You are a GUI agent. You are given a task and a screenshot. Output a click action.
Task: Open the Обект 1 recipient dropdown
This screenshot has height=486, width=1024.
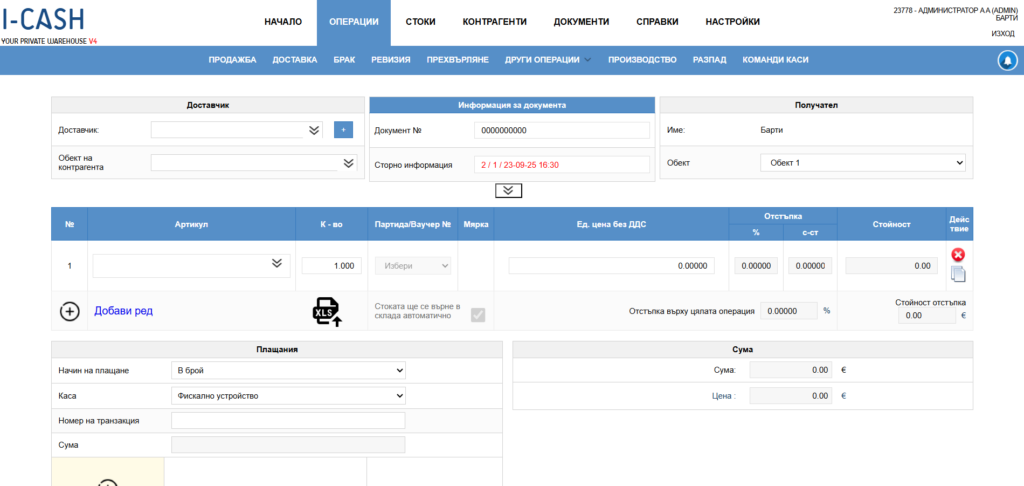pyautogui.click(x=862, y=163)
